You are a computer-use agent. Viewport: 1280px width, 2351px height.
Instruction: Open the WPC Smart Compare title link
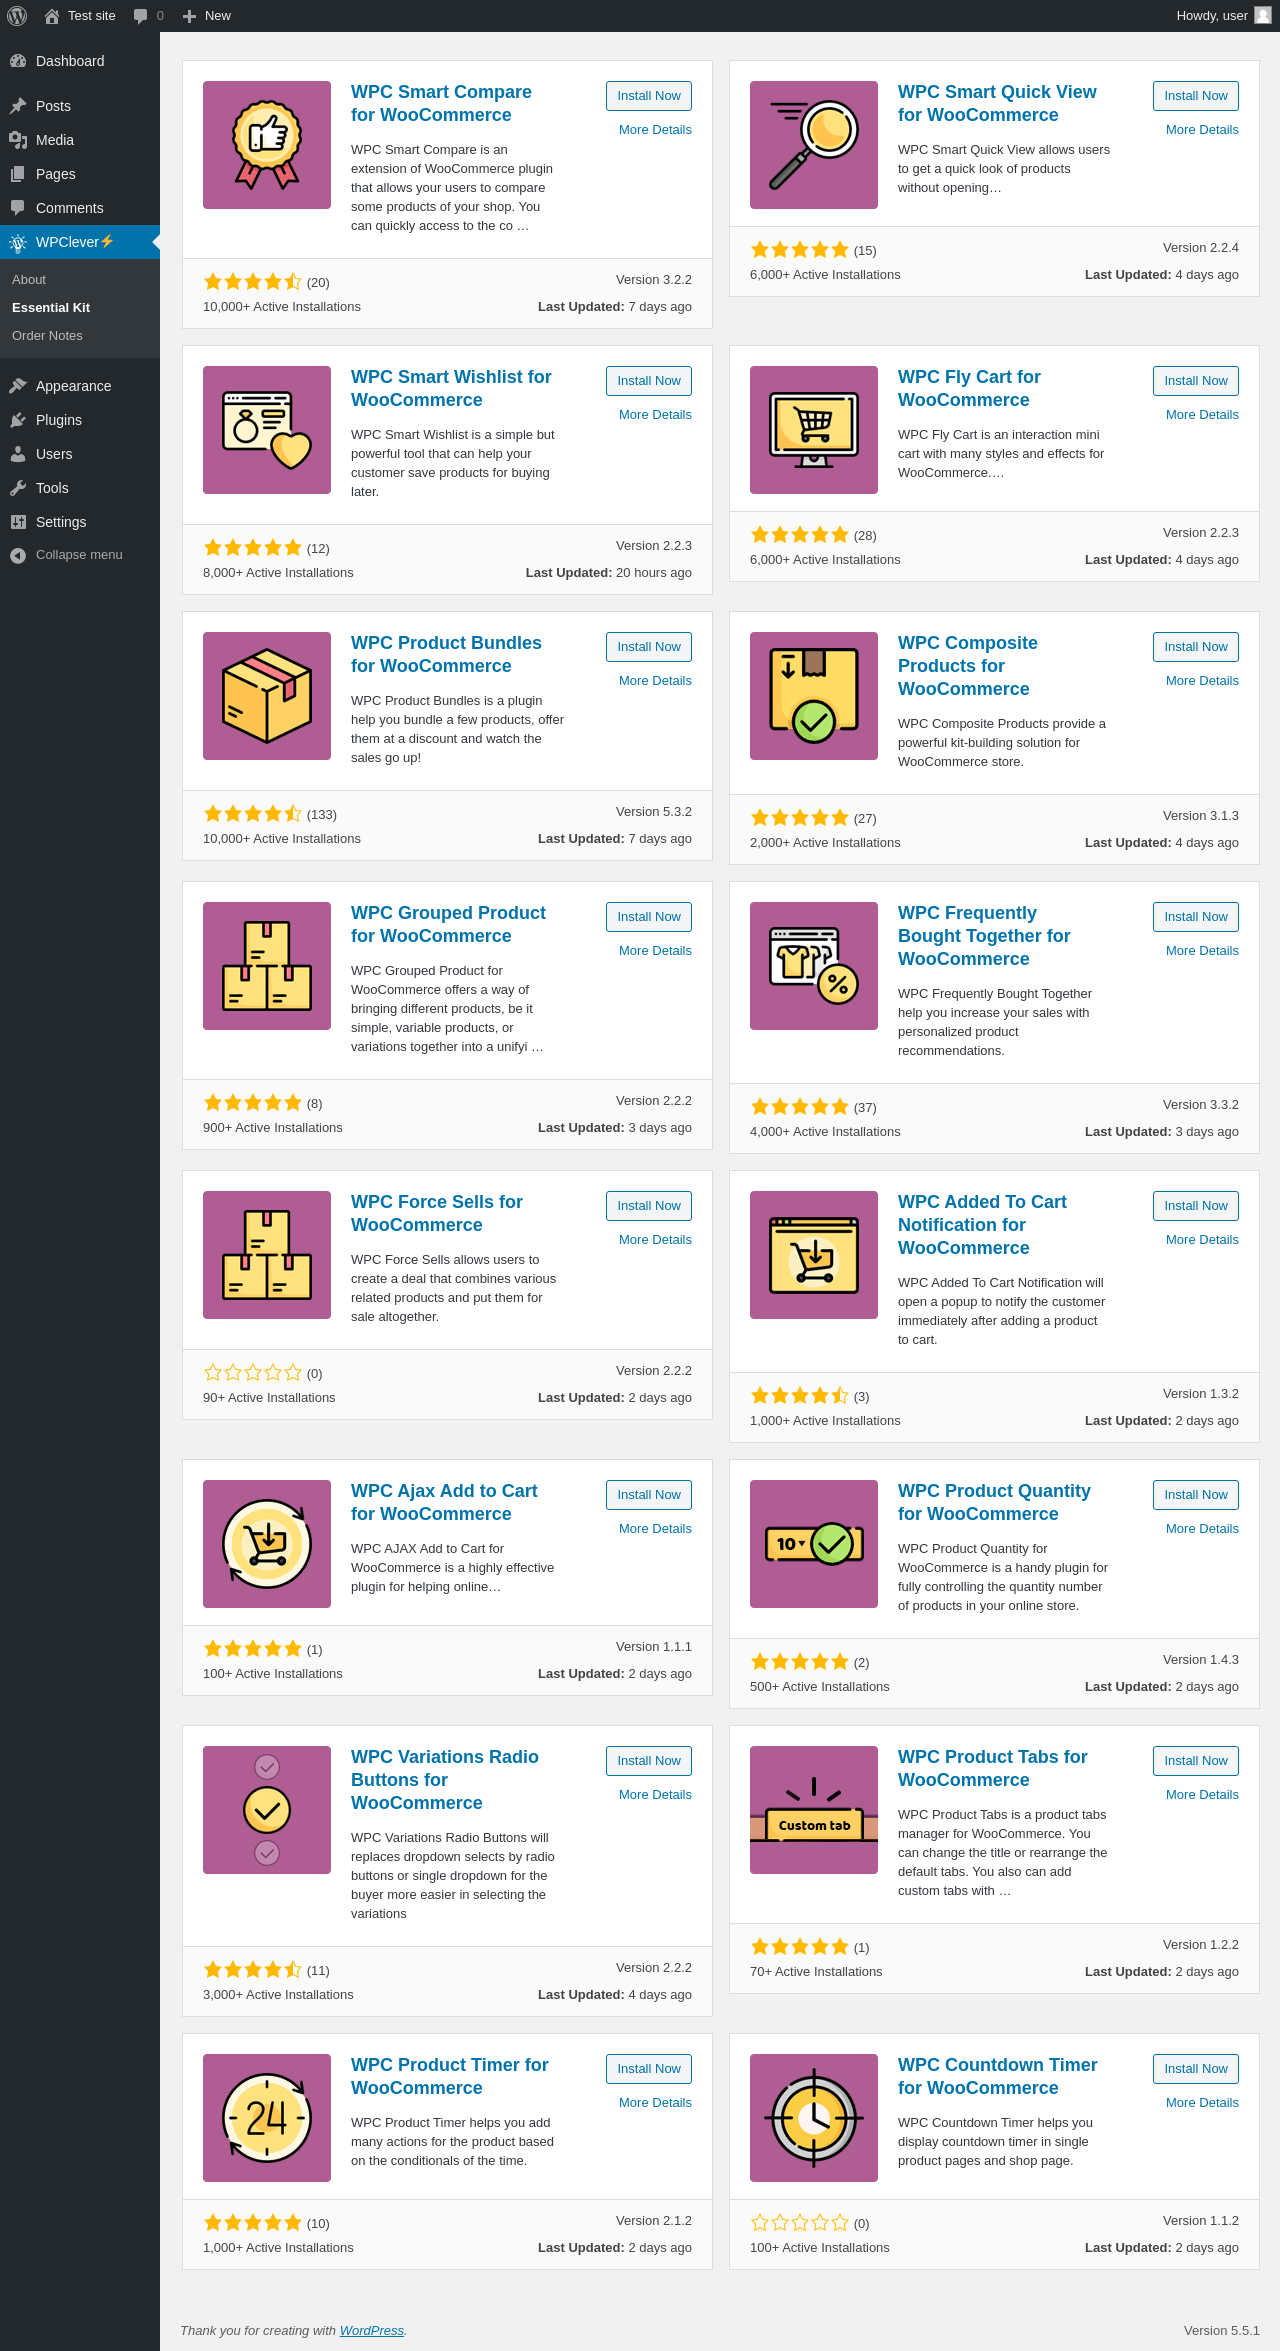point(441,104)
